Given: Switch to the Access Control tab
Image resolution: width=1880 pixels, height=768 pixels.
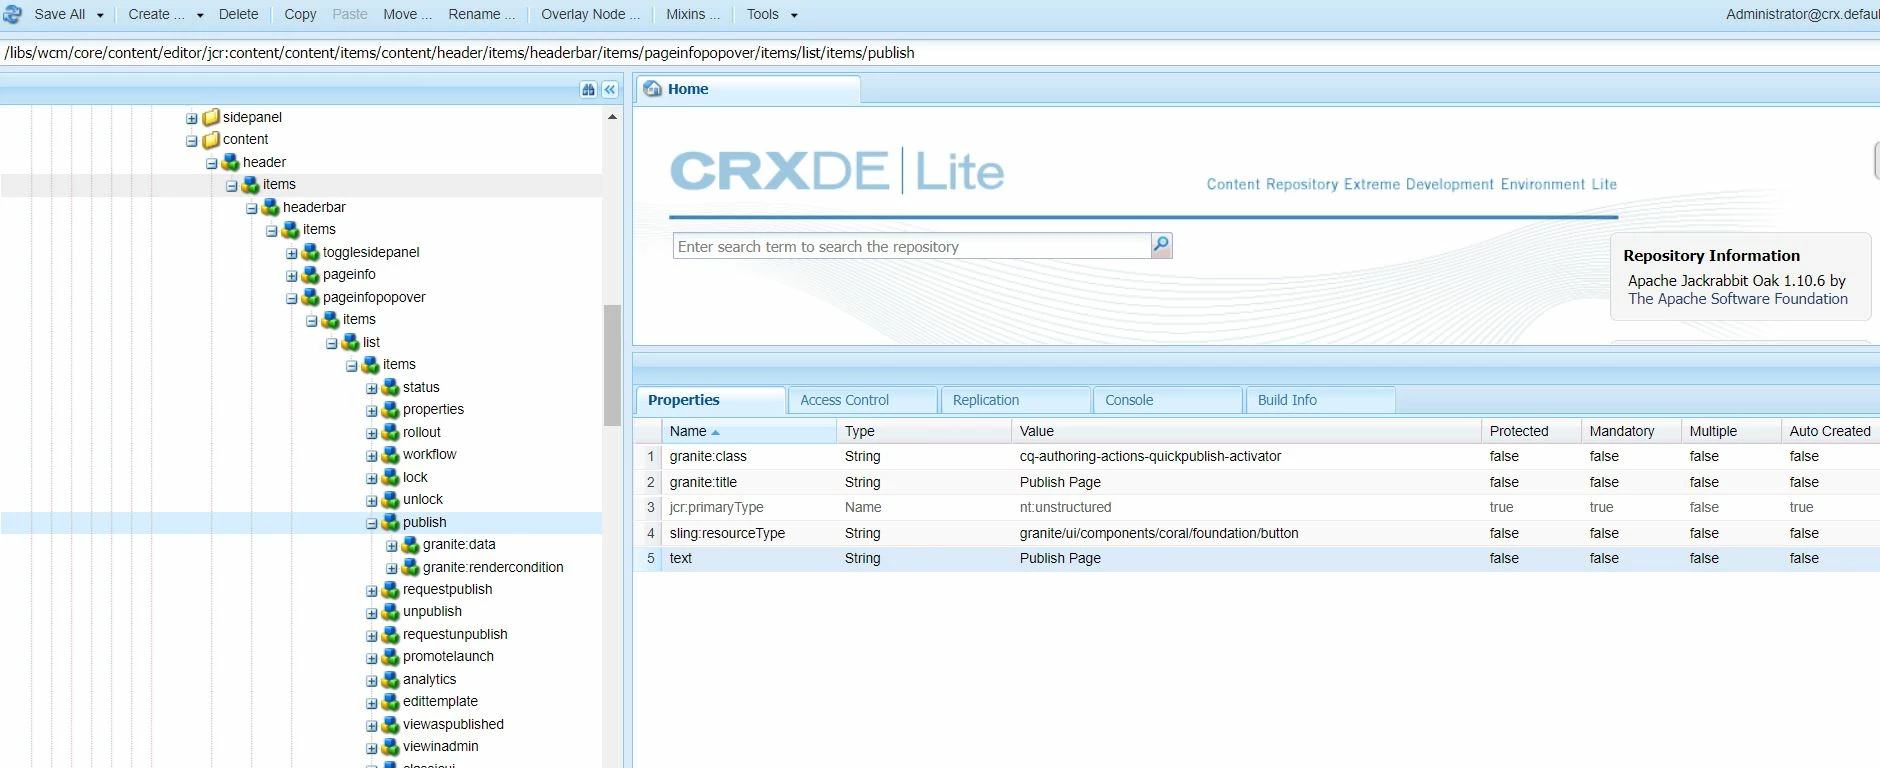Looking at the screenshot, I should (863, 400).
